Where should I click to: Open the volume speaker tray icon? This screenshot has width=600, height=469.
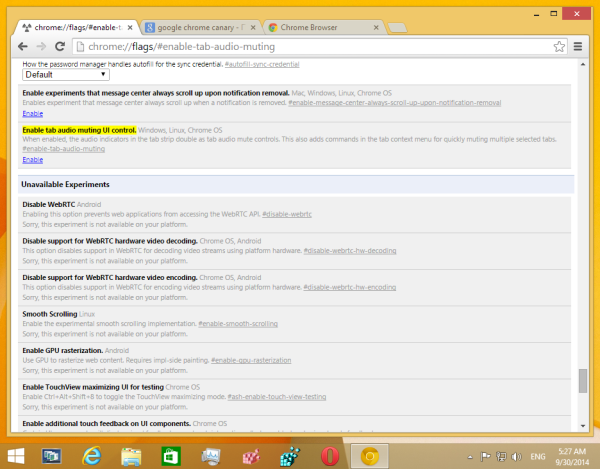[x=516, y=456]
